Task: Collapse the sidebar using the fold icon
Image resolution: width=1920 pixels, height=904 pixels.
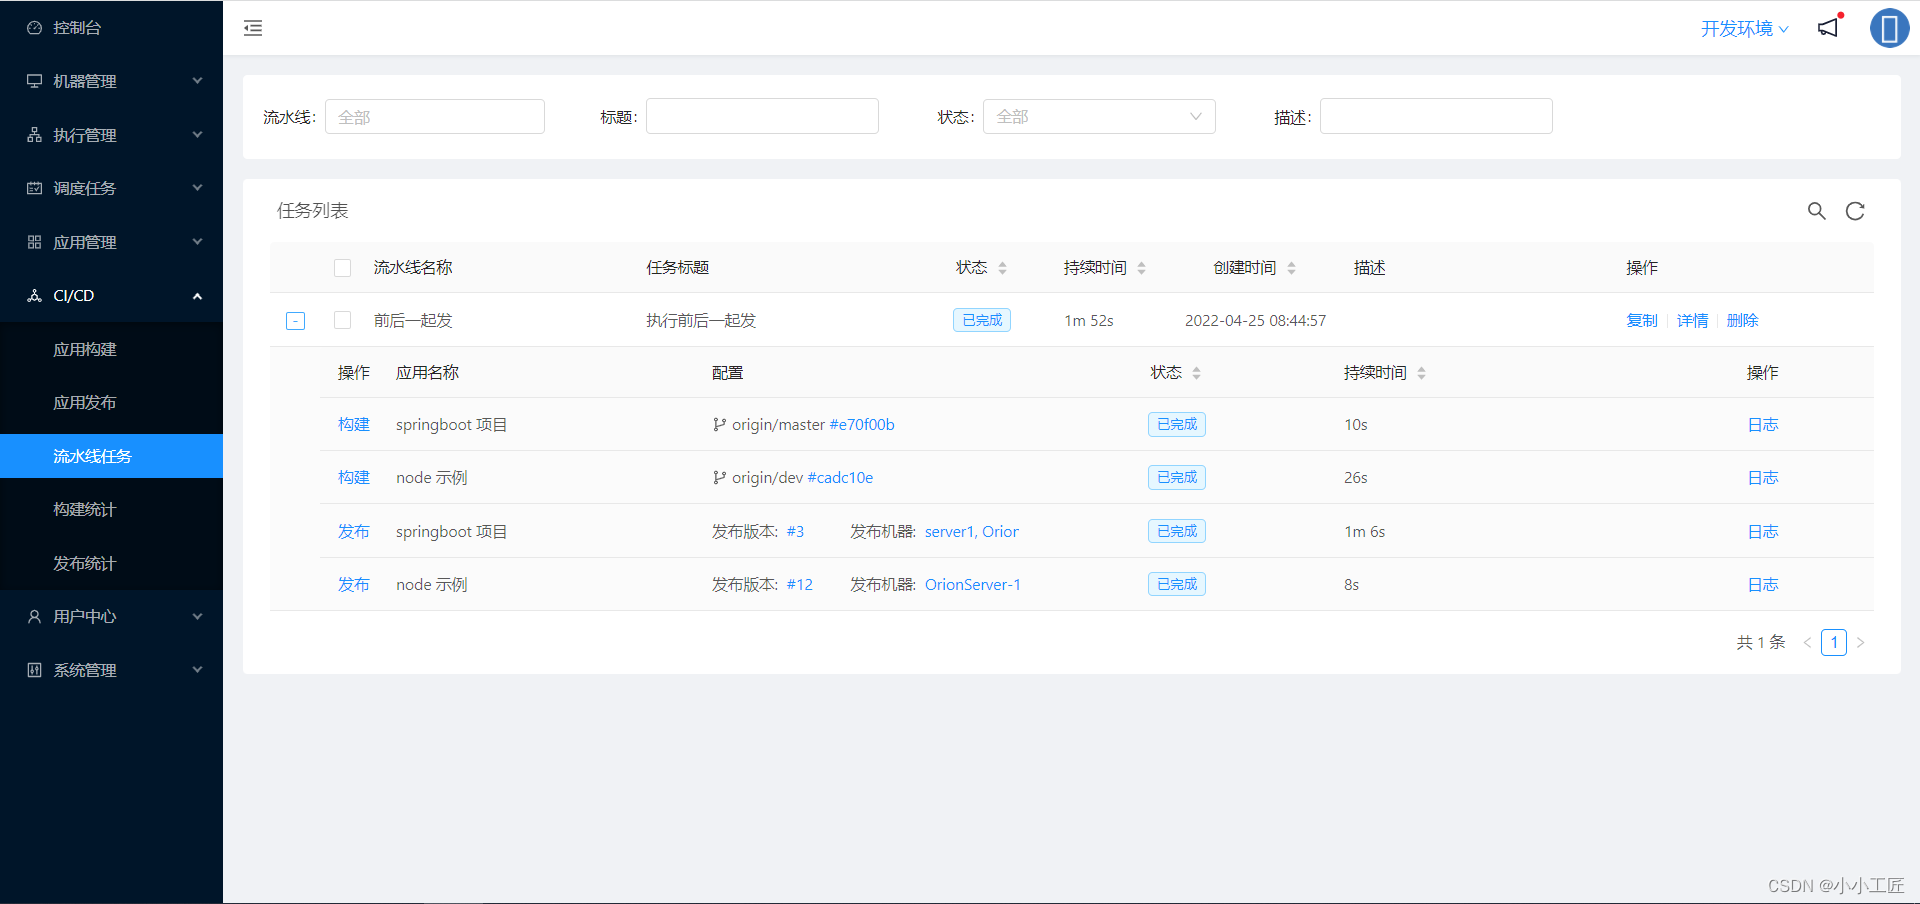Action: pos(252,28)
